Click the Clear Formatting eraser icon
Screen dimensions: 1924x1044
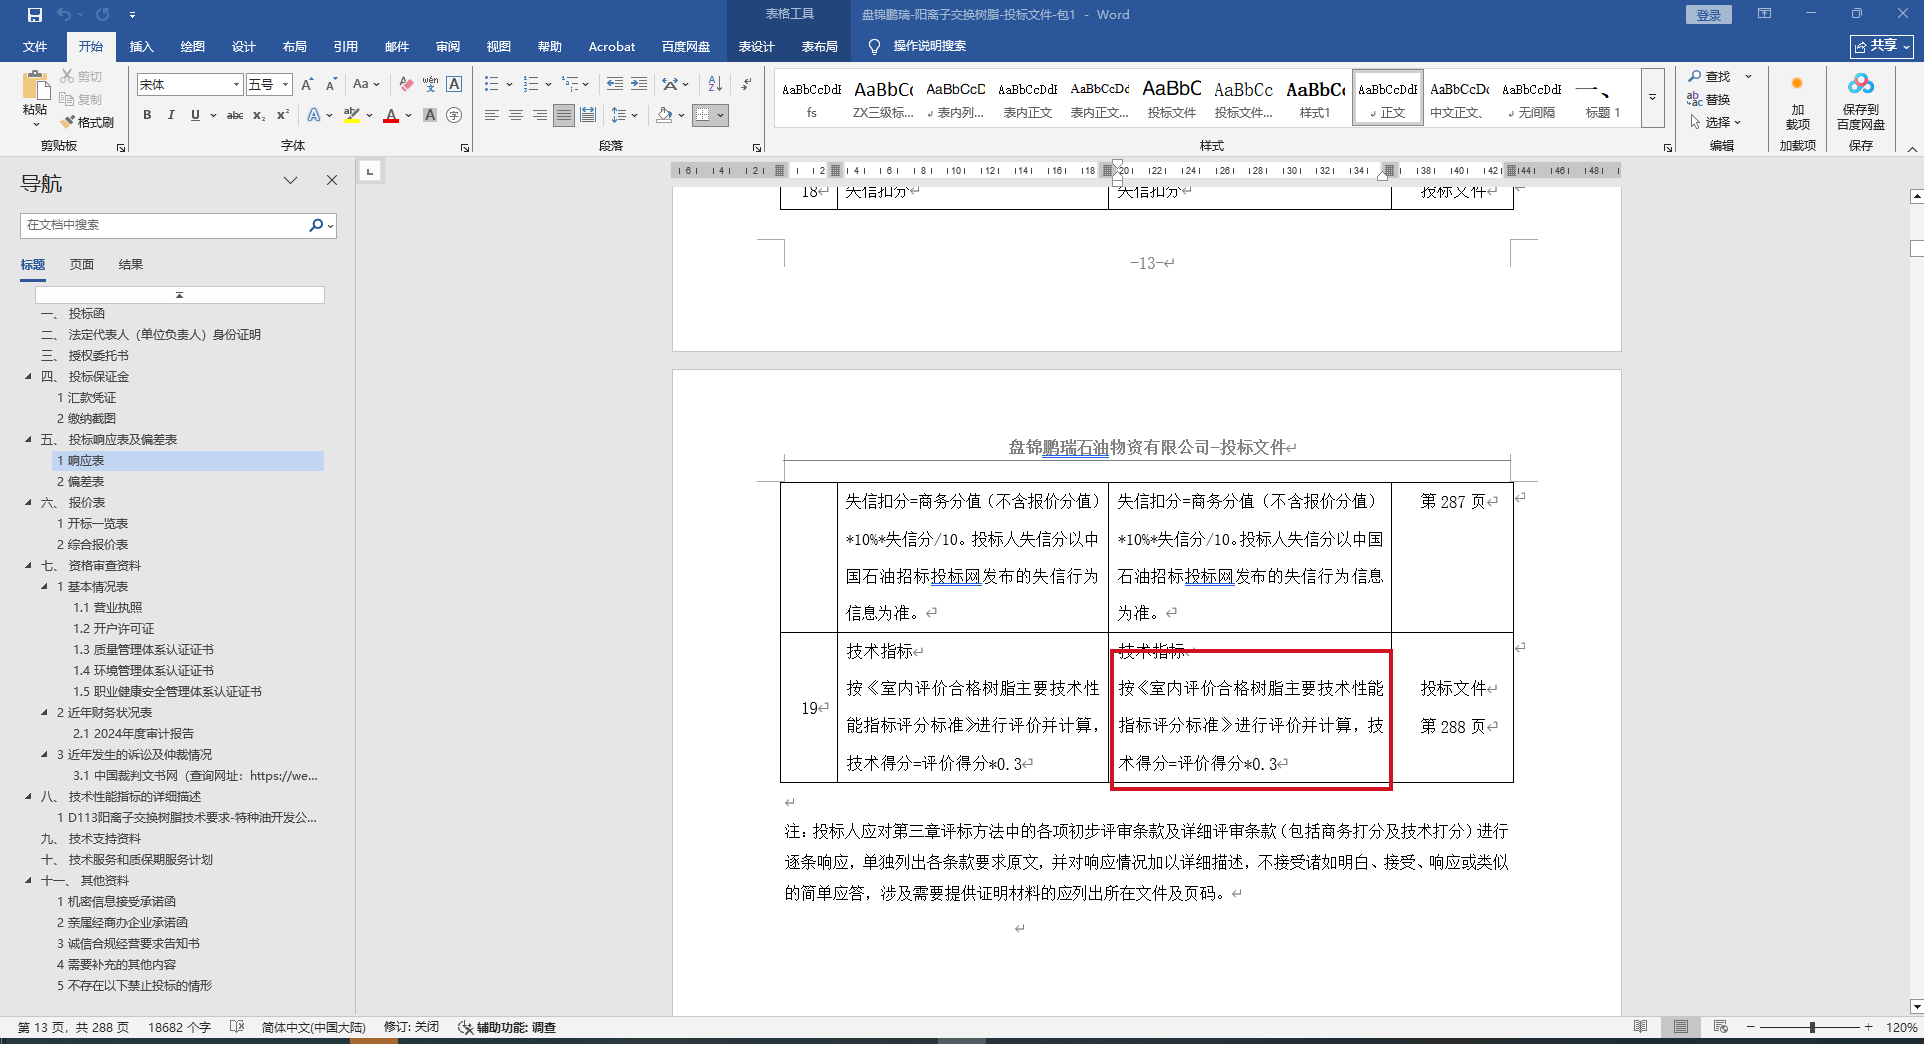coord(405,85)
